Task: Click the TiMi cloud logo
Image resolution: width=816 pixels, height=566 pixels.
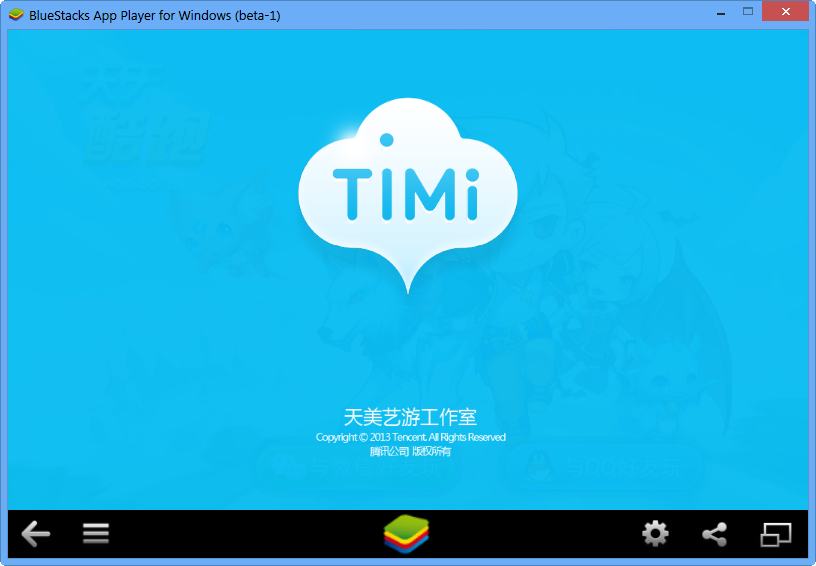Action: [x=408, y=195]
